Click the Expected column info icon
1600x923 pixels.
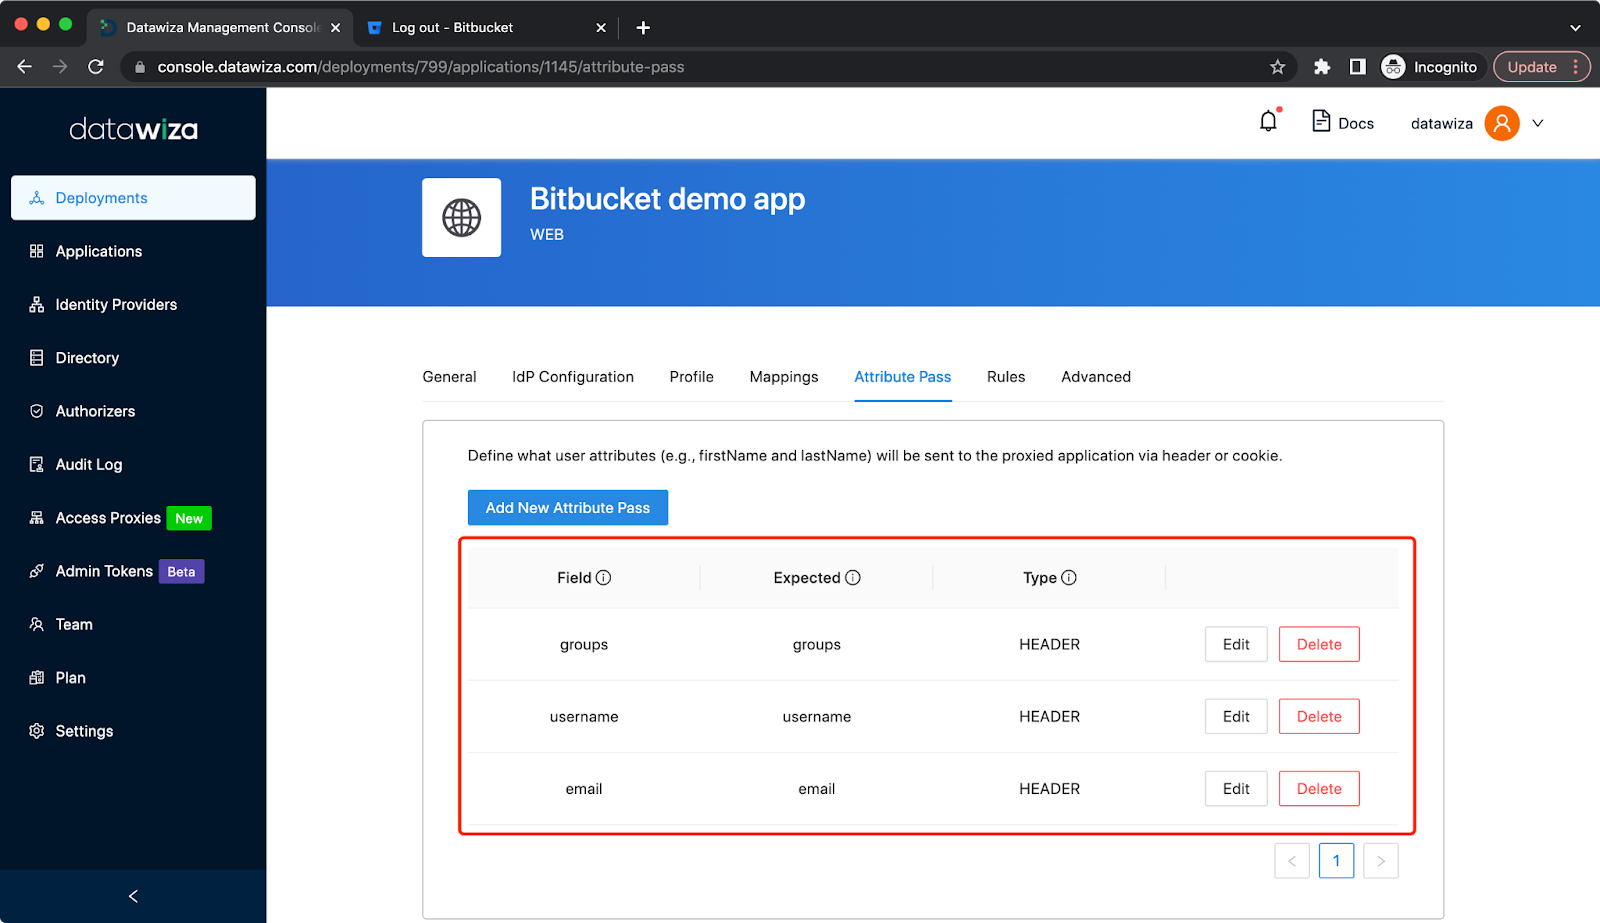(853, 578)
